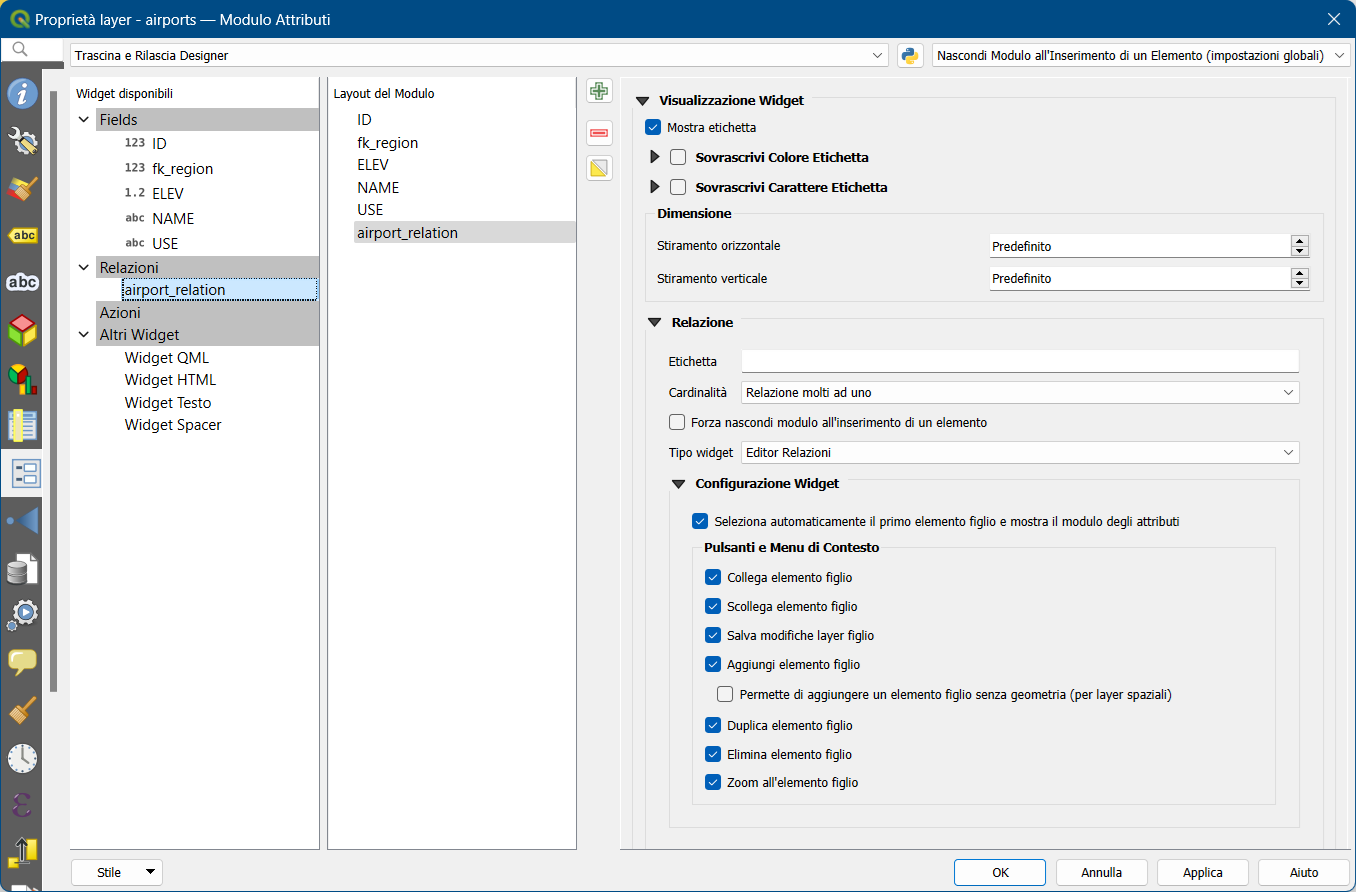Open the Source settings wrench icon
The width and height of the screenshot is (1356, 892).
click(x=22, y=141)
